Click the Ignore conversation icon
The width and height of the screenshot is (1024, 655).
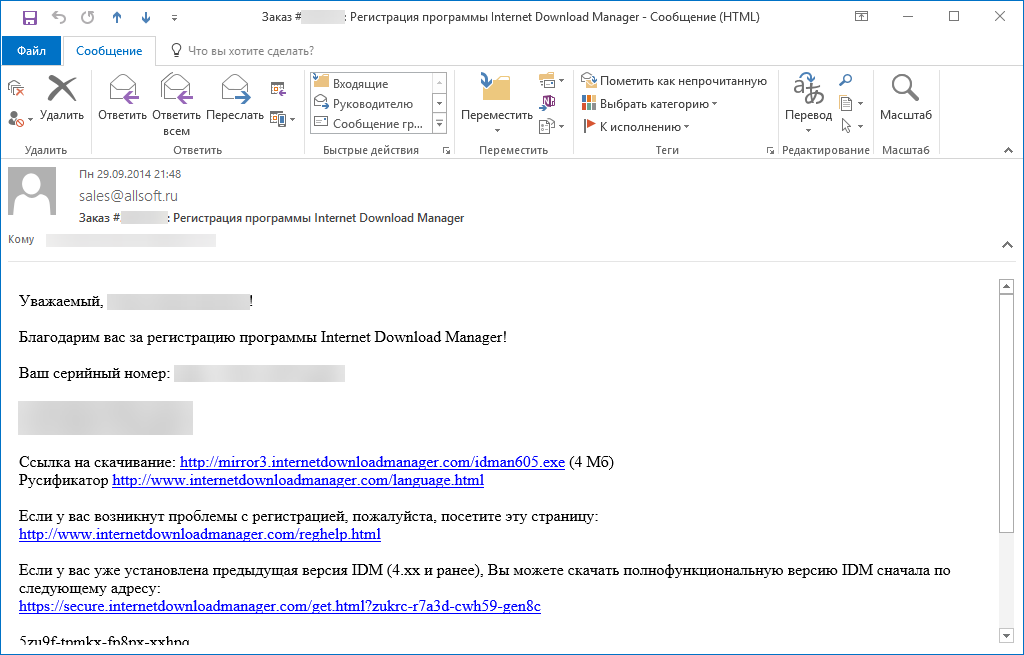pyautogui.click(x=15, y=88)
